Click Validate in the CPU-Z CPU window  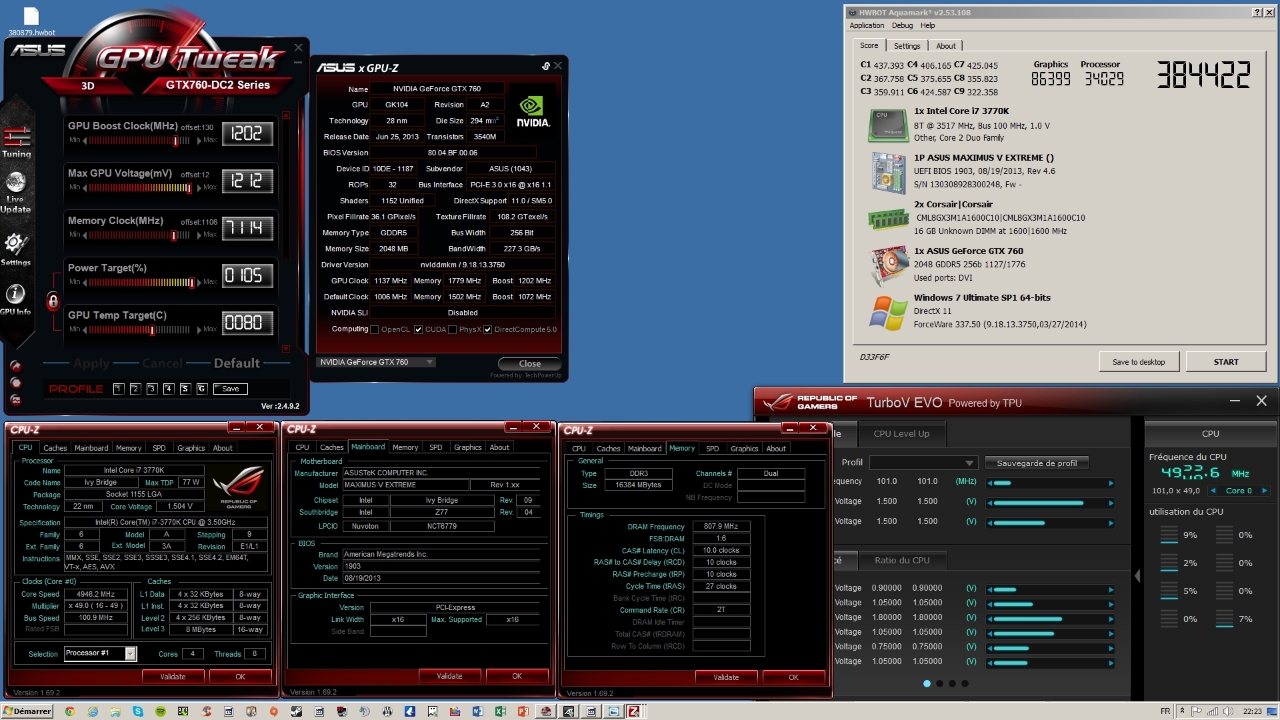click(x=173, y=676)
